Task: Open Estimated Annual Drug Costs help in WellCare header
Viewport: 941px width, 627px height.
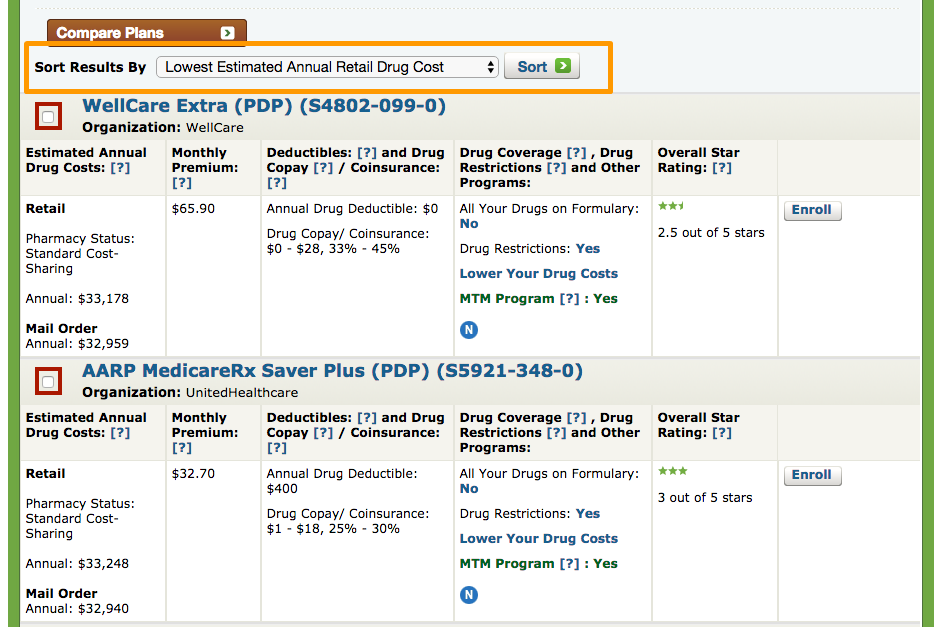Action: coord(120,168)
